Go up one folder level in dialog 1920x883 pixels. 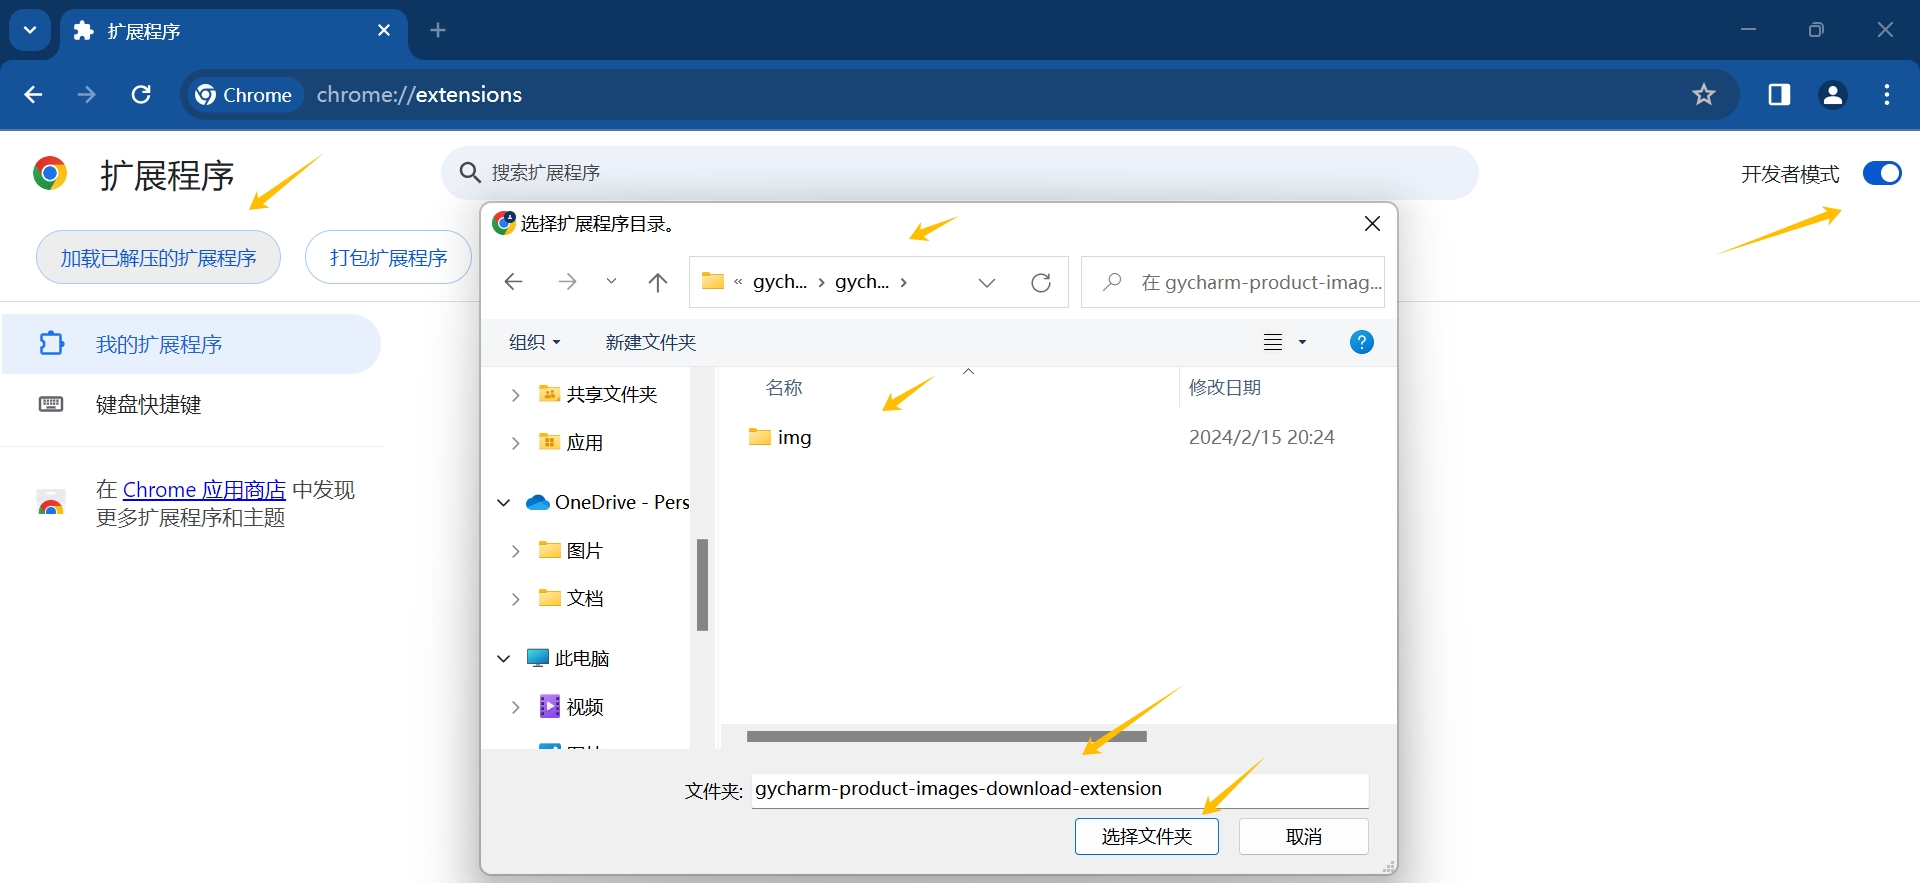(x=657, y=282)
